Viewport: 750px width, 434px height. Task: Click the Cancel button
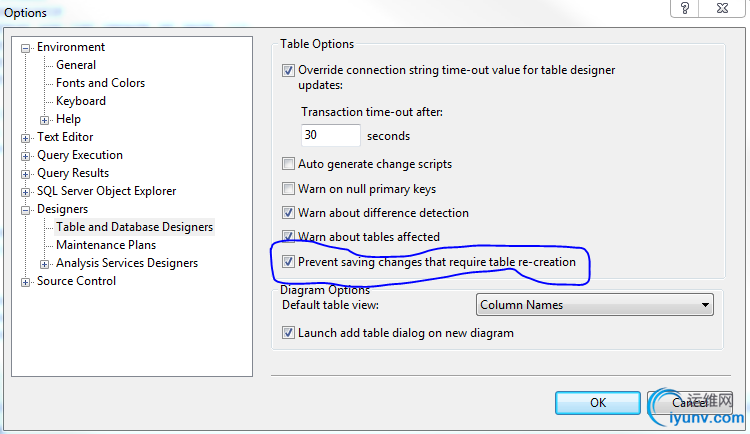pyautogui.click(x=689, y=403)
